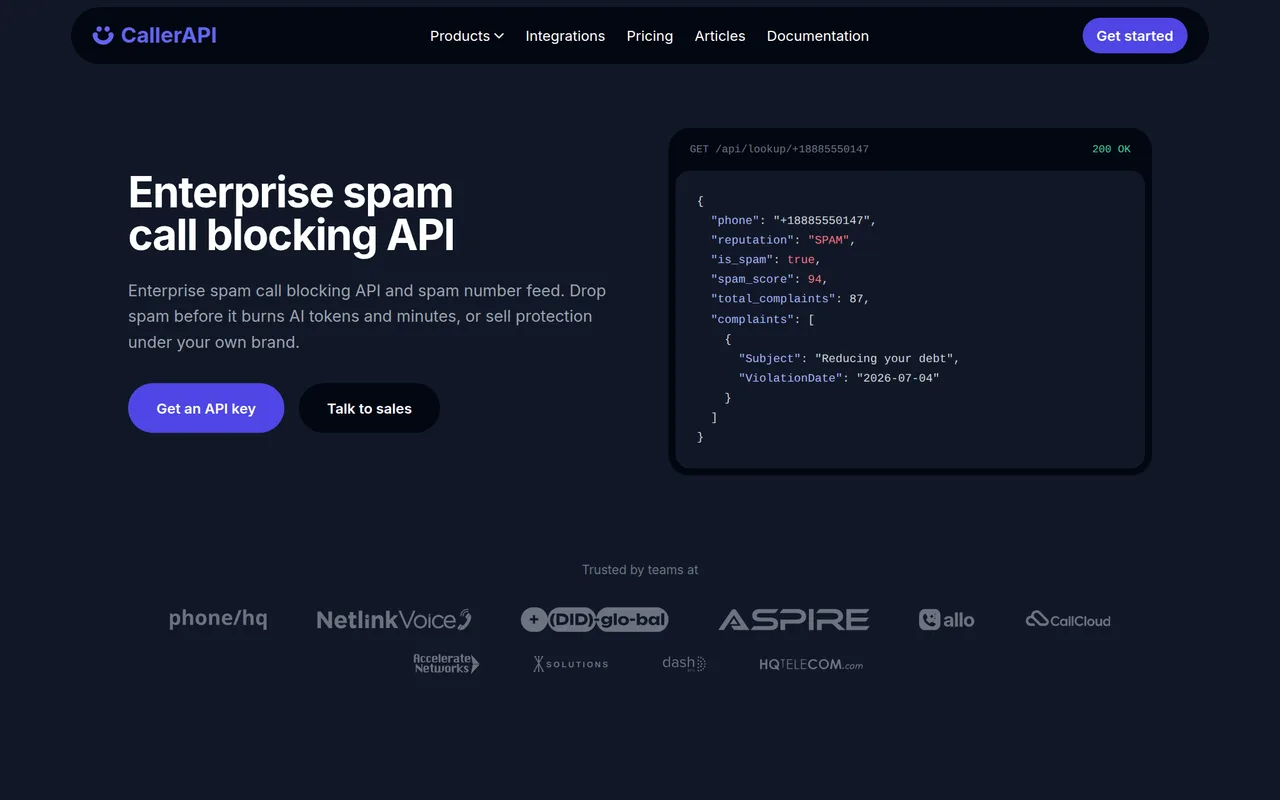Click Get an API key
Screen dimensions: 1280x800
pos(206,408)
